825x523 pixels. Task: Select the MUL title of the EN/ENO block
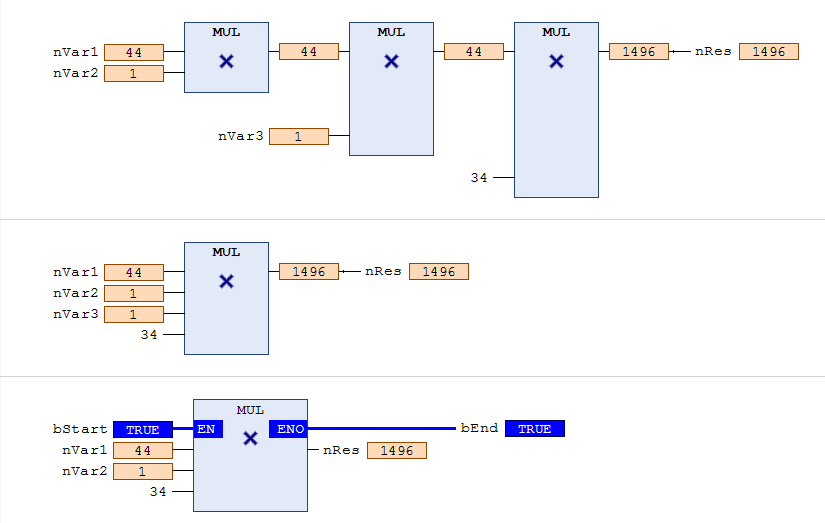(250, 410)
